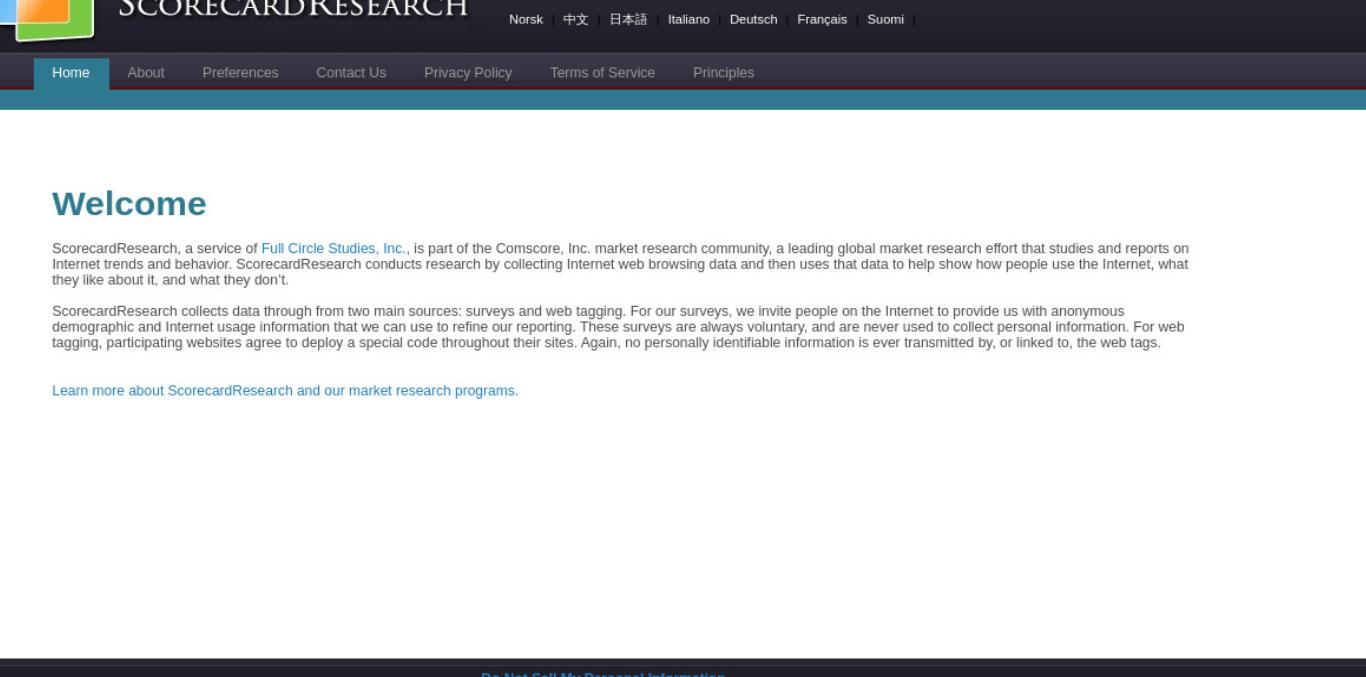1366x677 pixels.
Task: Switch language to 中文
Action: point(576,19)
